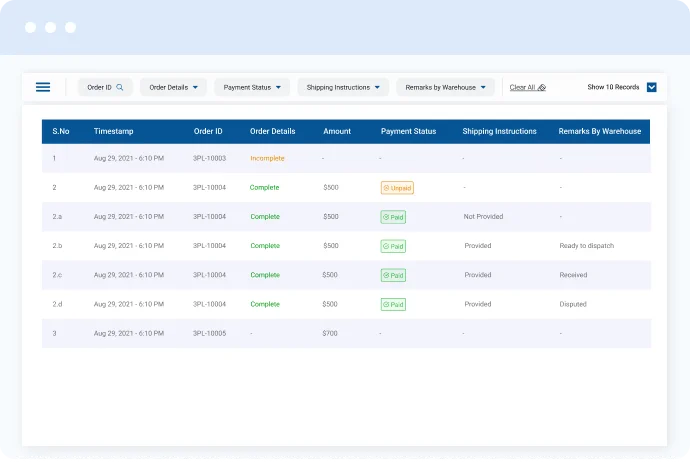Click the Order ID search field
Image resolution: width=690 pixels, height=463 pixels.
point(100,87)
